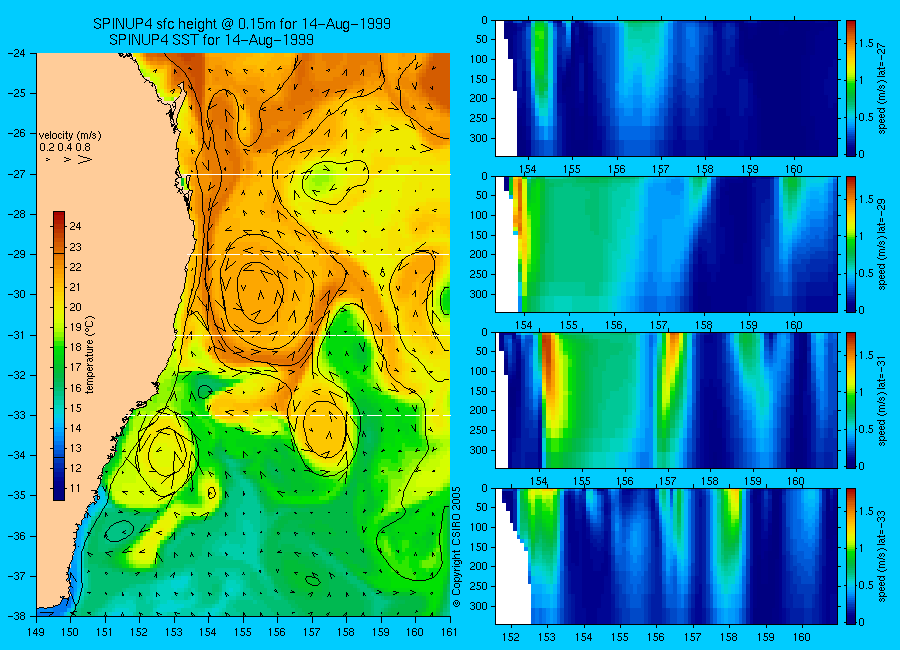Viewport: 900px width, 650px height.
Task: Click the -35 latitude label on the map axis
Action: [x=17, y=495]
